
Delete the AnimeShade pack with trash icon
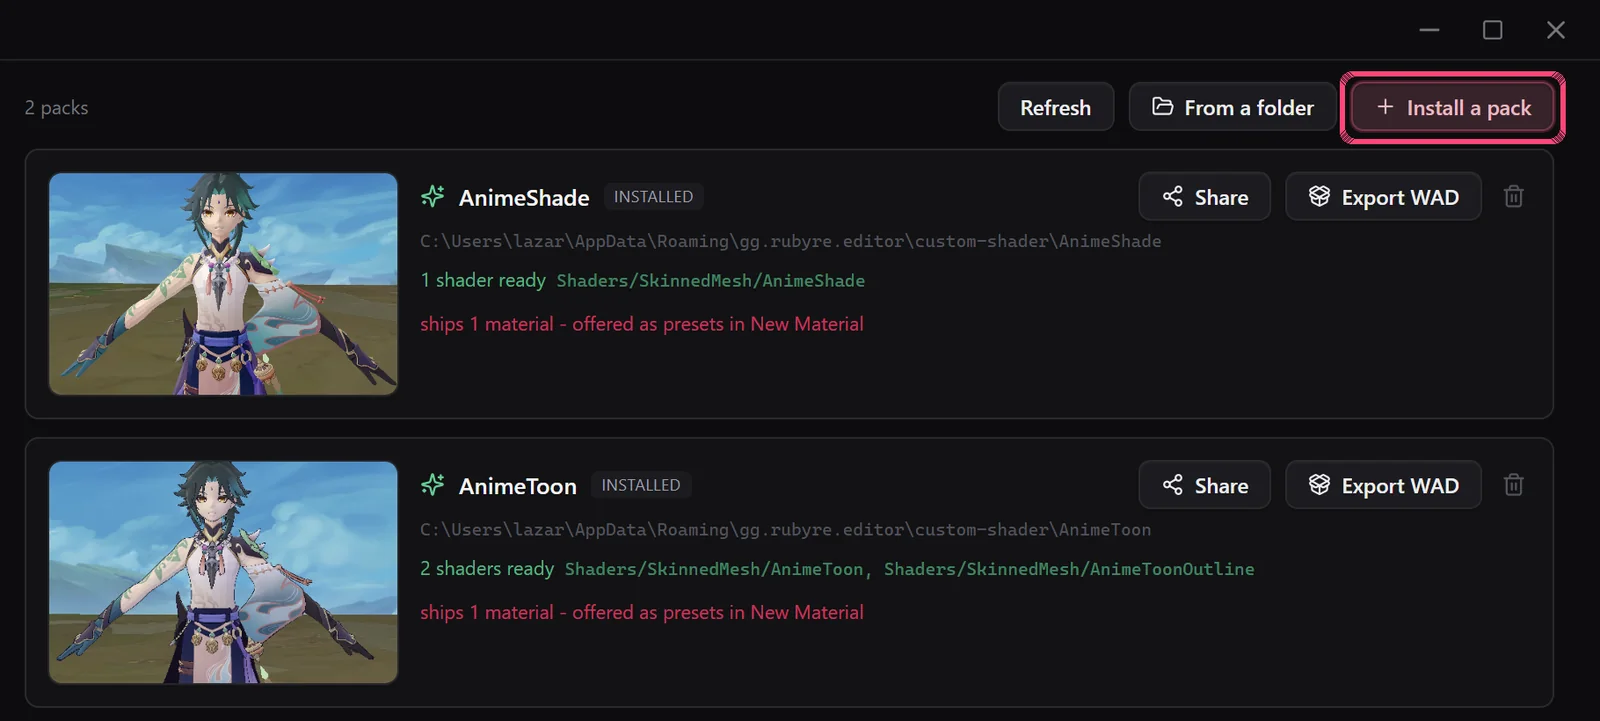pos(1513,196)
